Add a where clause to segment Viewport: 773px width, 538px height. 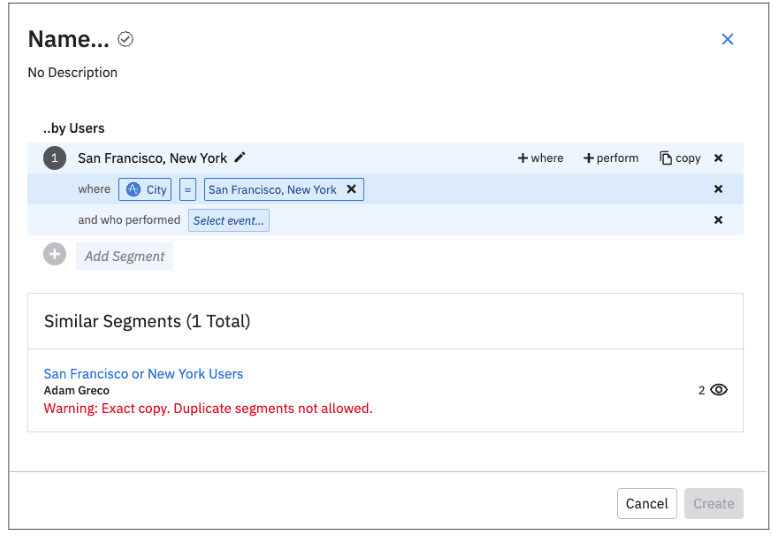point(540,158)
